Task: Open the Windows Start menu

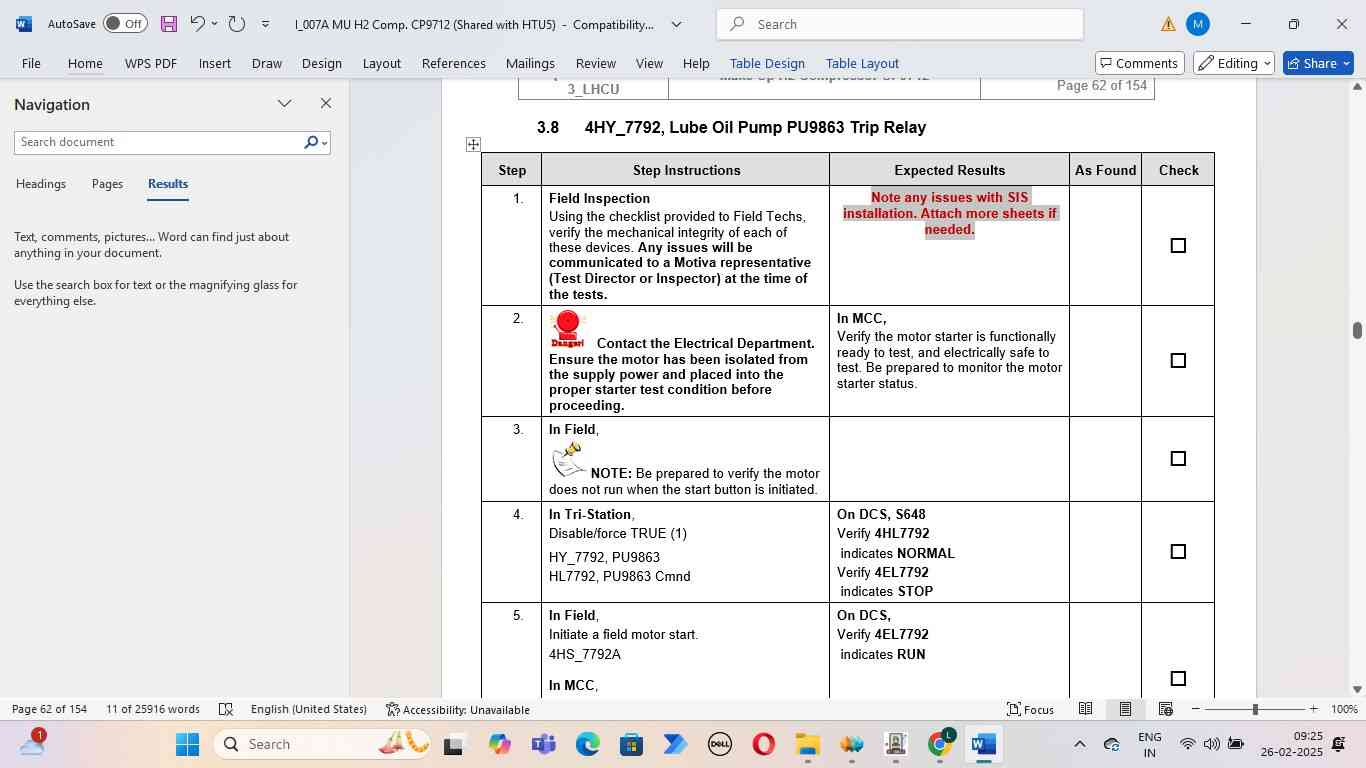Action: [188, 744]
